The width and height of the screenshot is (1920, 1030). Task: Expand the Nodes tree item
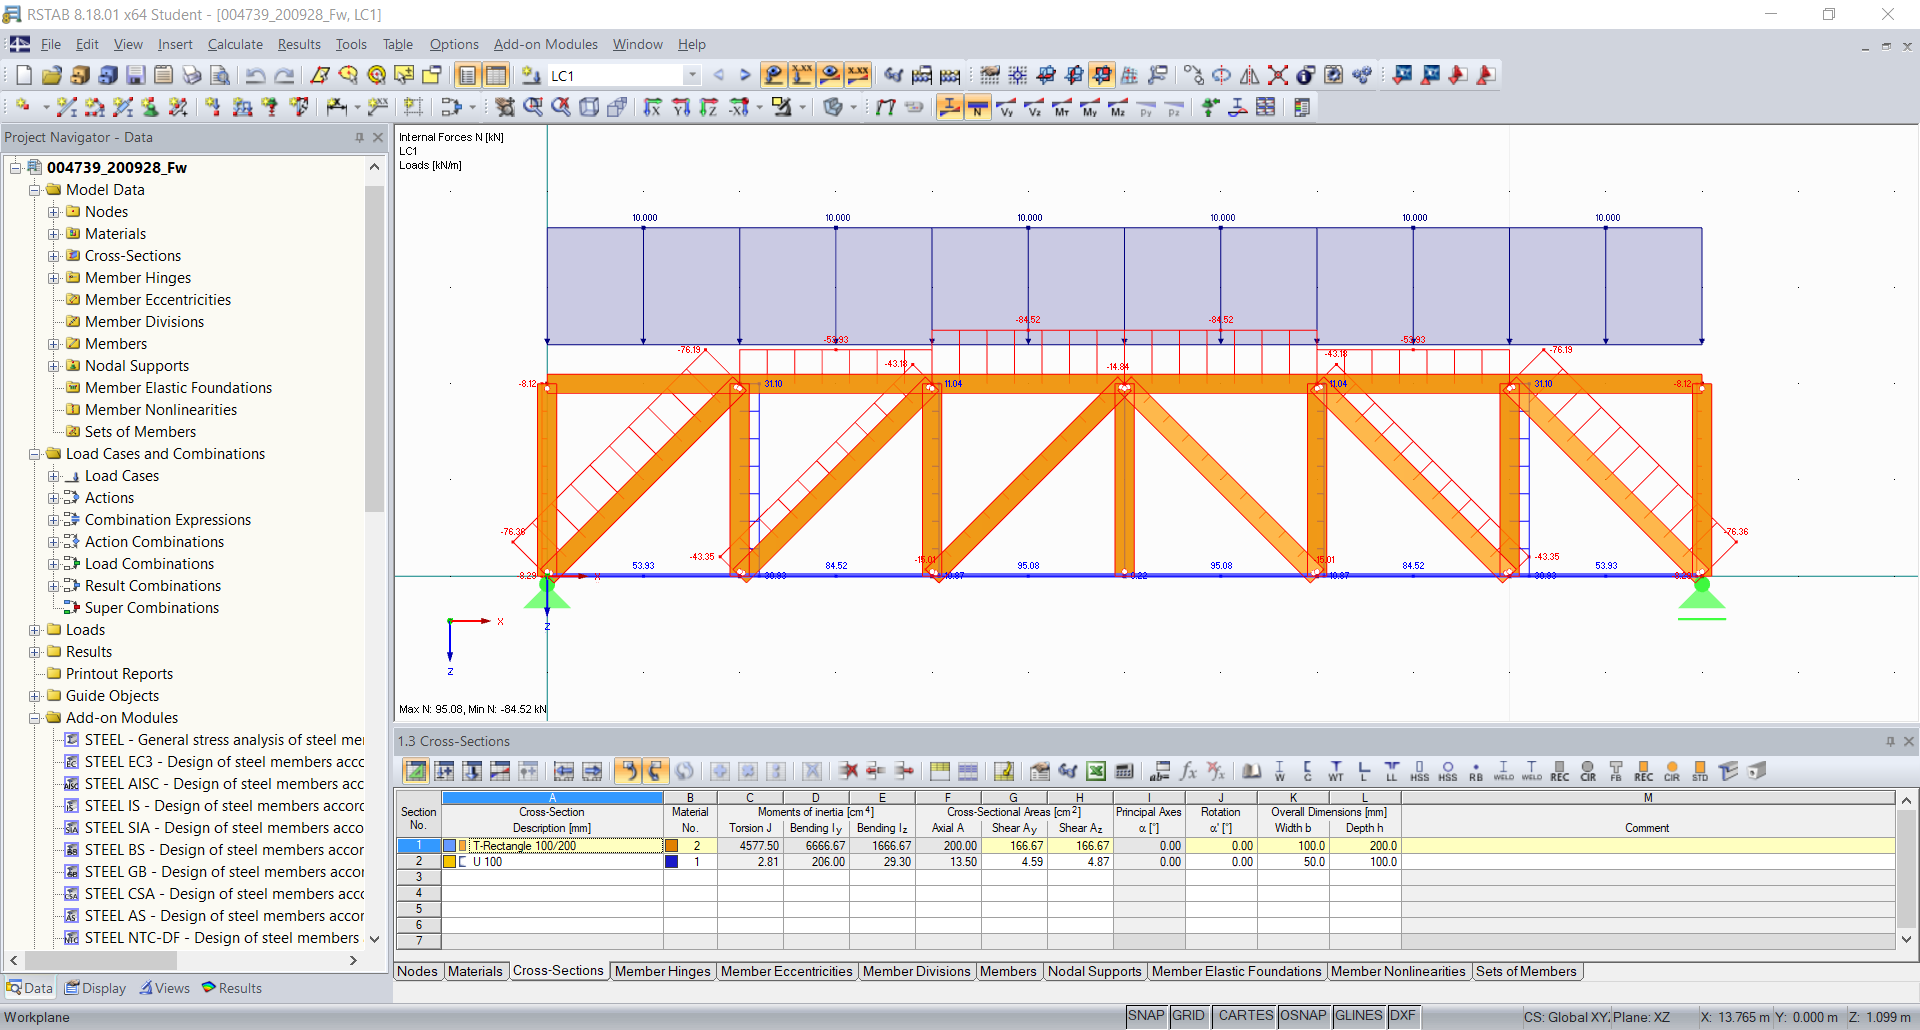tap(54, 212)
